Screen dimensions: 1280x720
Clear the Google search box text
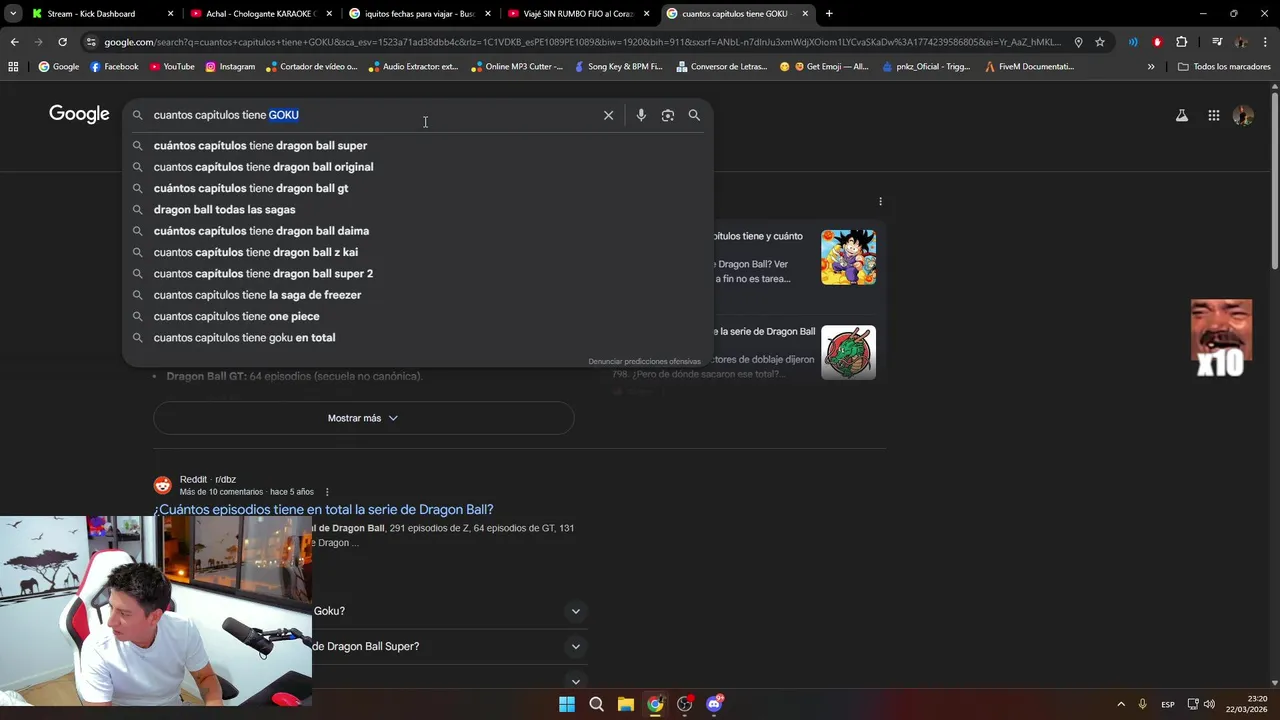pos(608,115)
